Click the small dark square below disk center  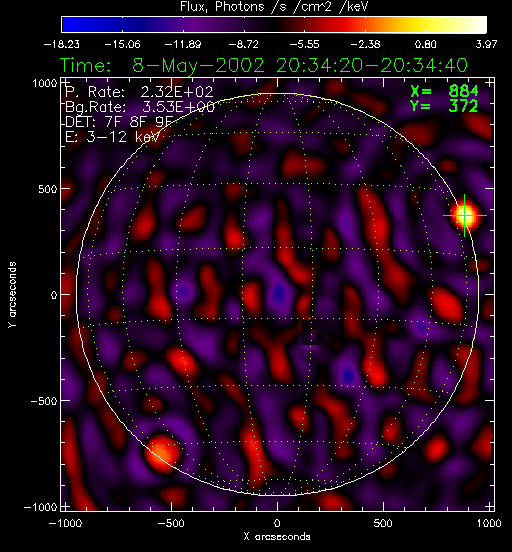(313, 333)
